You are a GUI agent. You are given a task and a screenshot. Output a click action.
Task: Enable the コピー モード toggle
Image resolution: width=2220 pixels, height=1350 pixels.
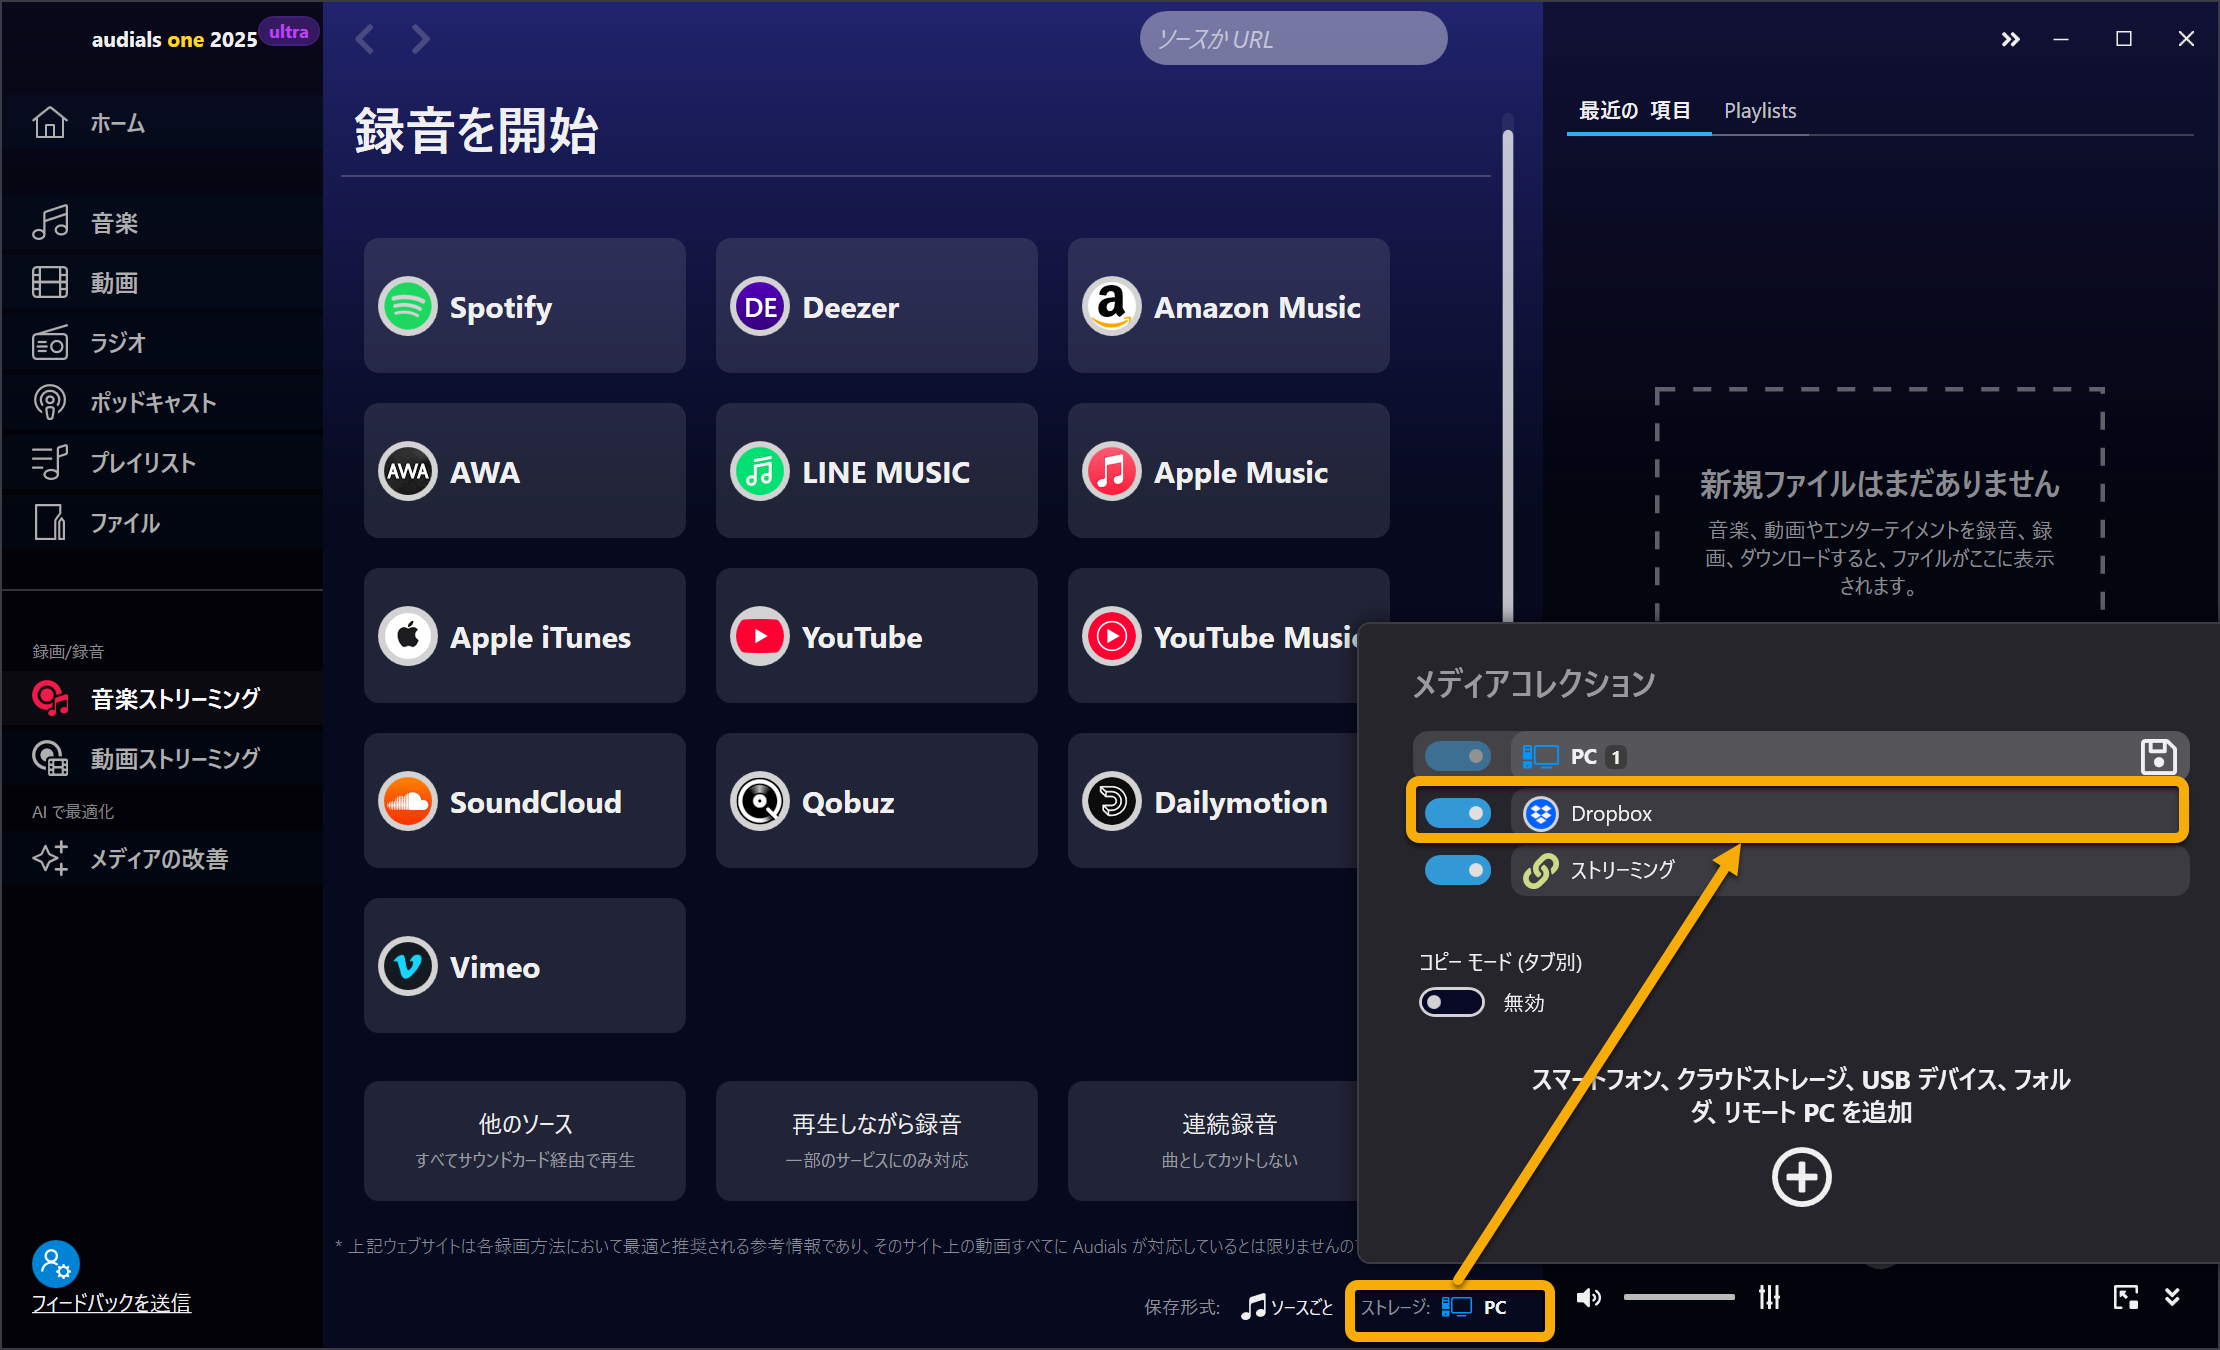1451,1002
